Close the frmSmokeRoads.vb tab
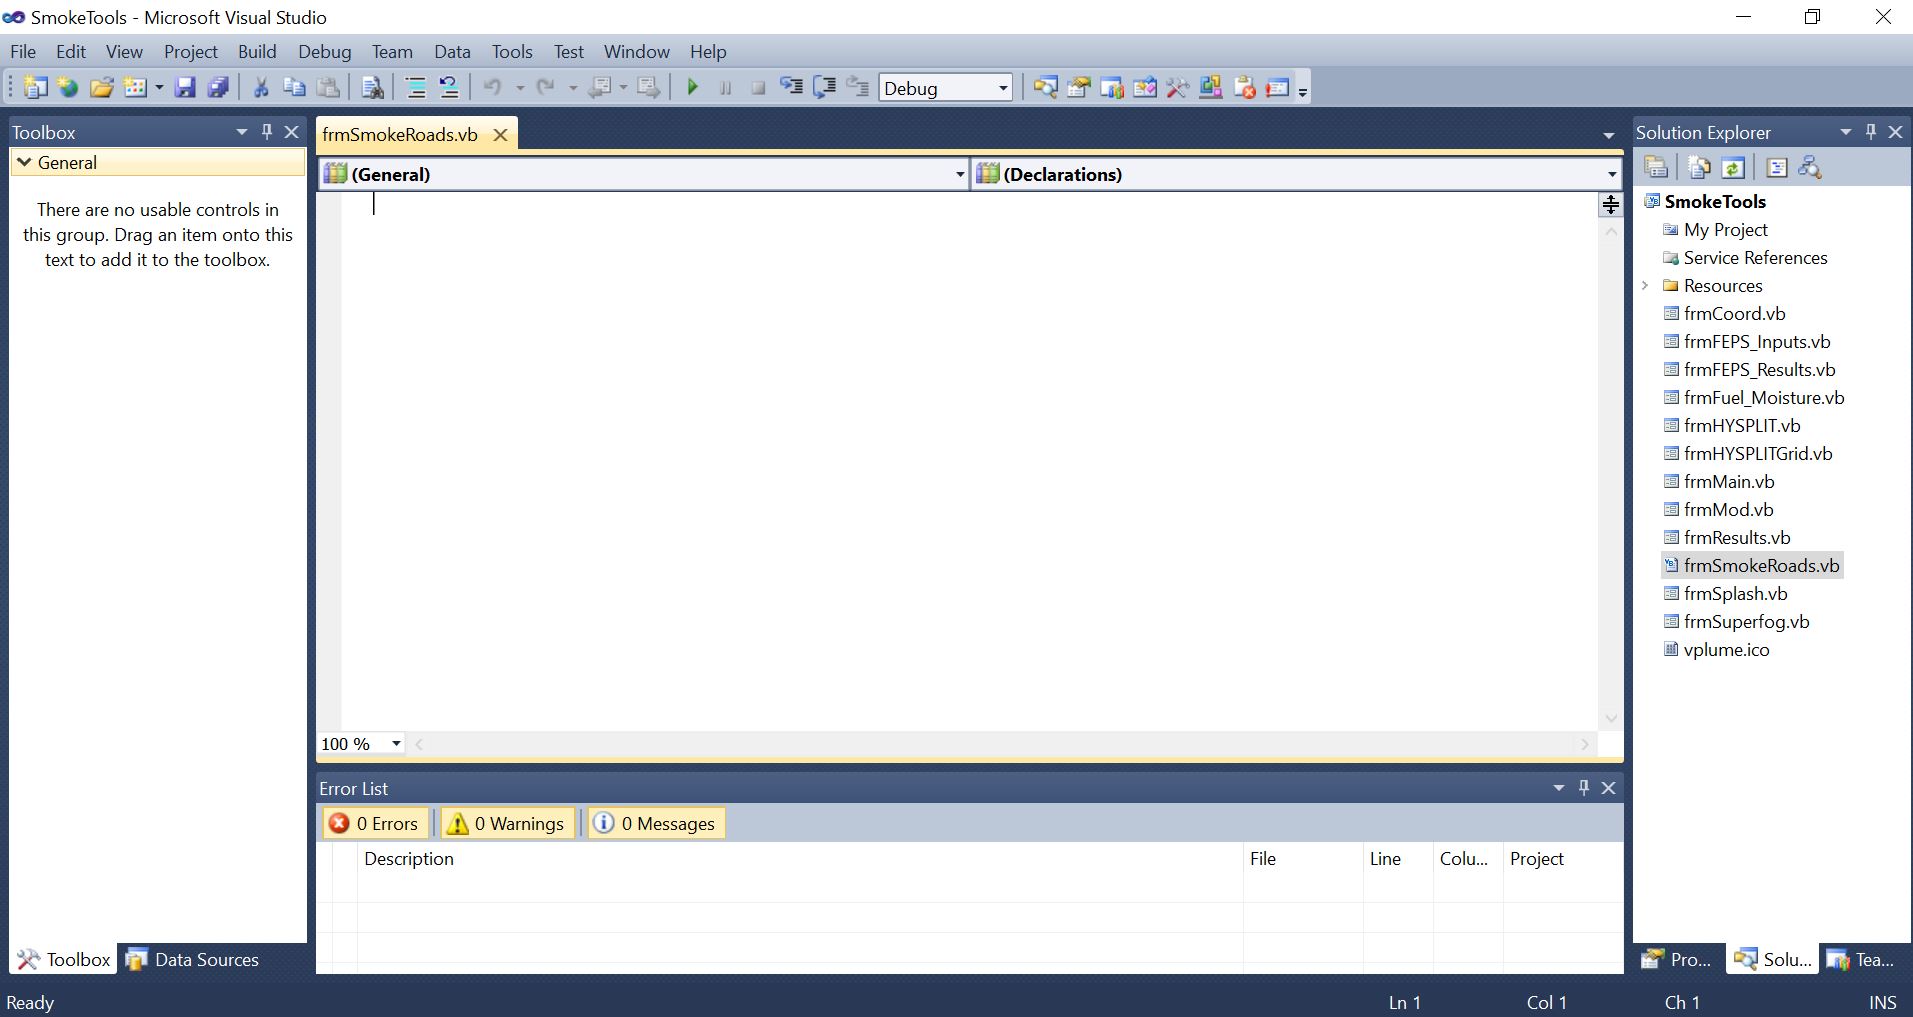 coord(501,135)
